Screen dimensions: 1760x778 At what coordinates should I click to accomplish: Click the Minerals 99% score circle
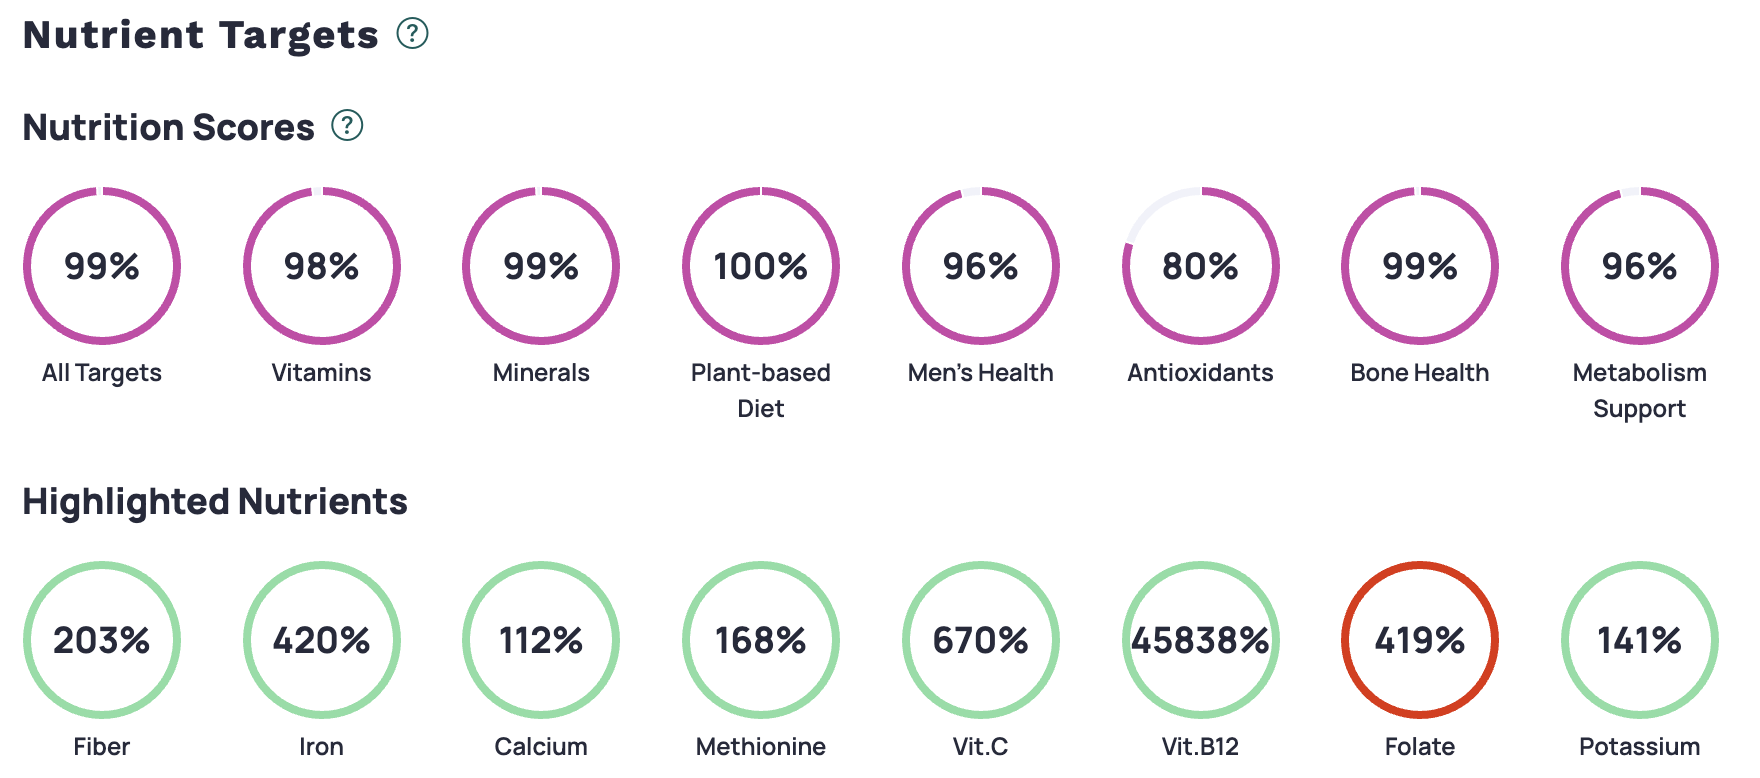point(541,266)
